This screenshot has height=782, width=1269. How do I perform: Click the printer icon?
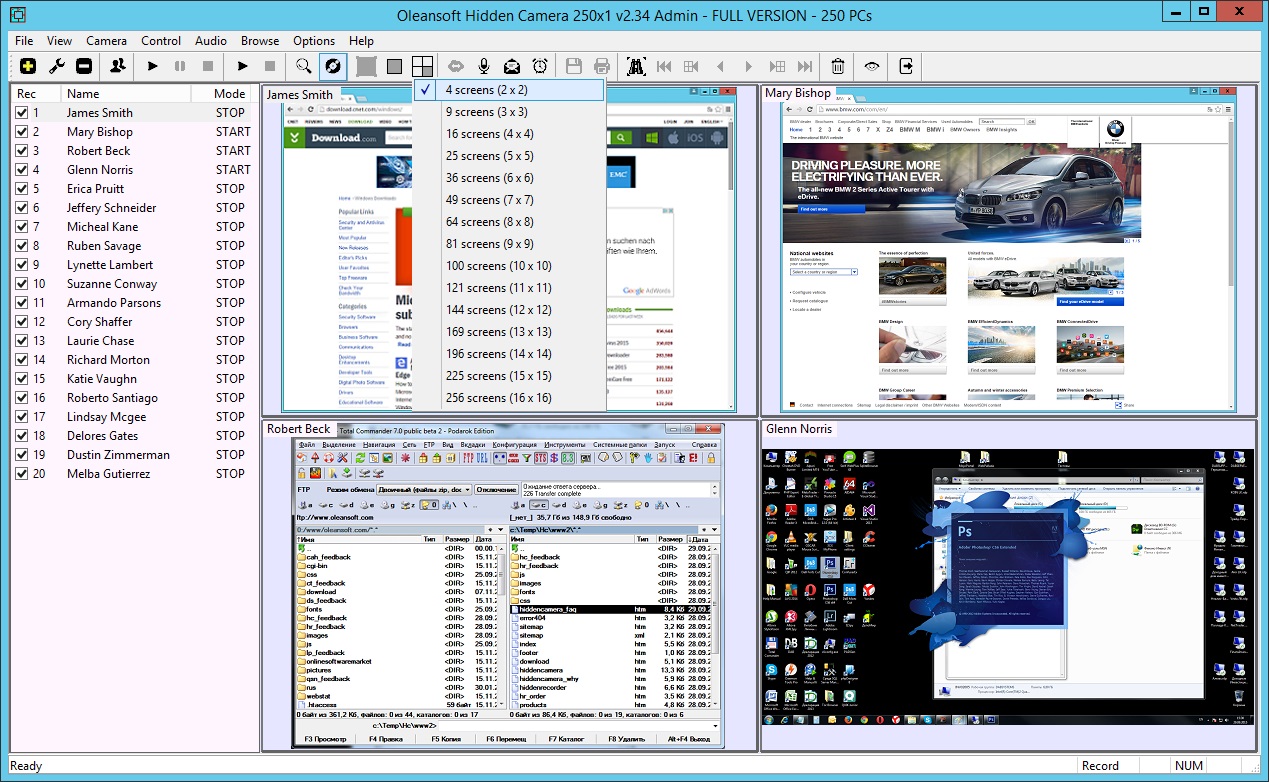coord(602,66)
